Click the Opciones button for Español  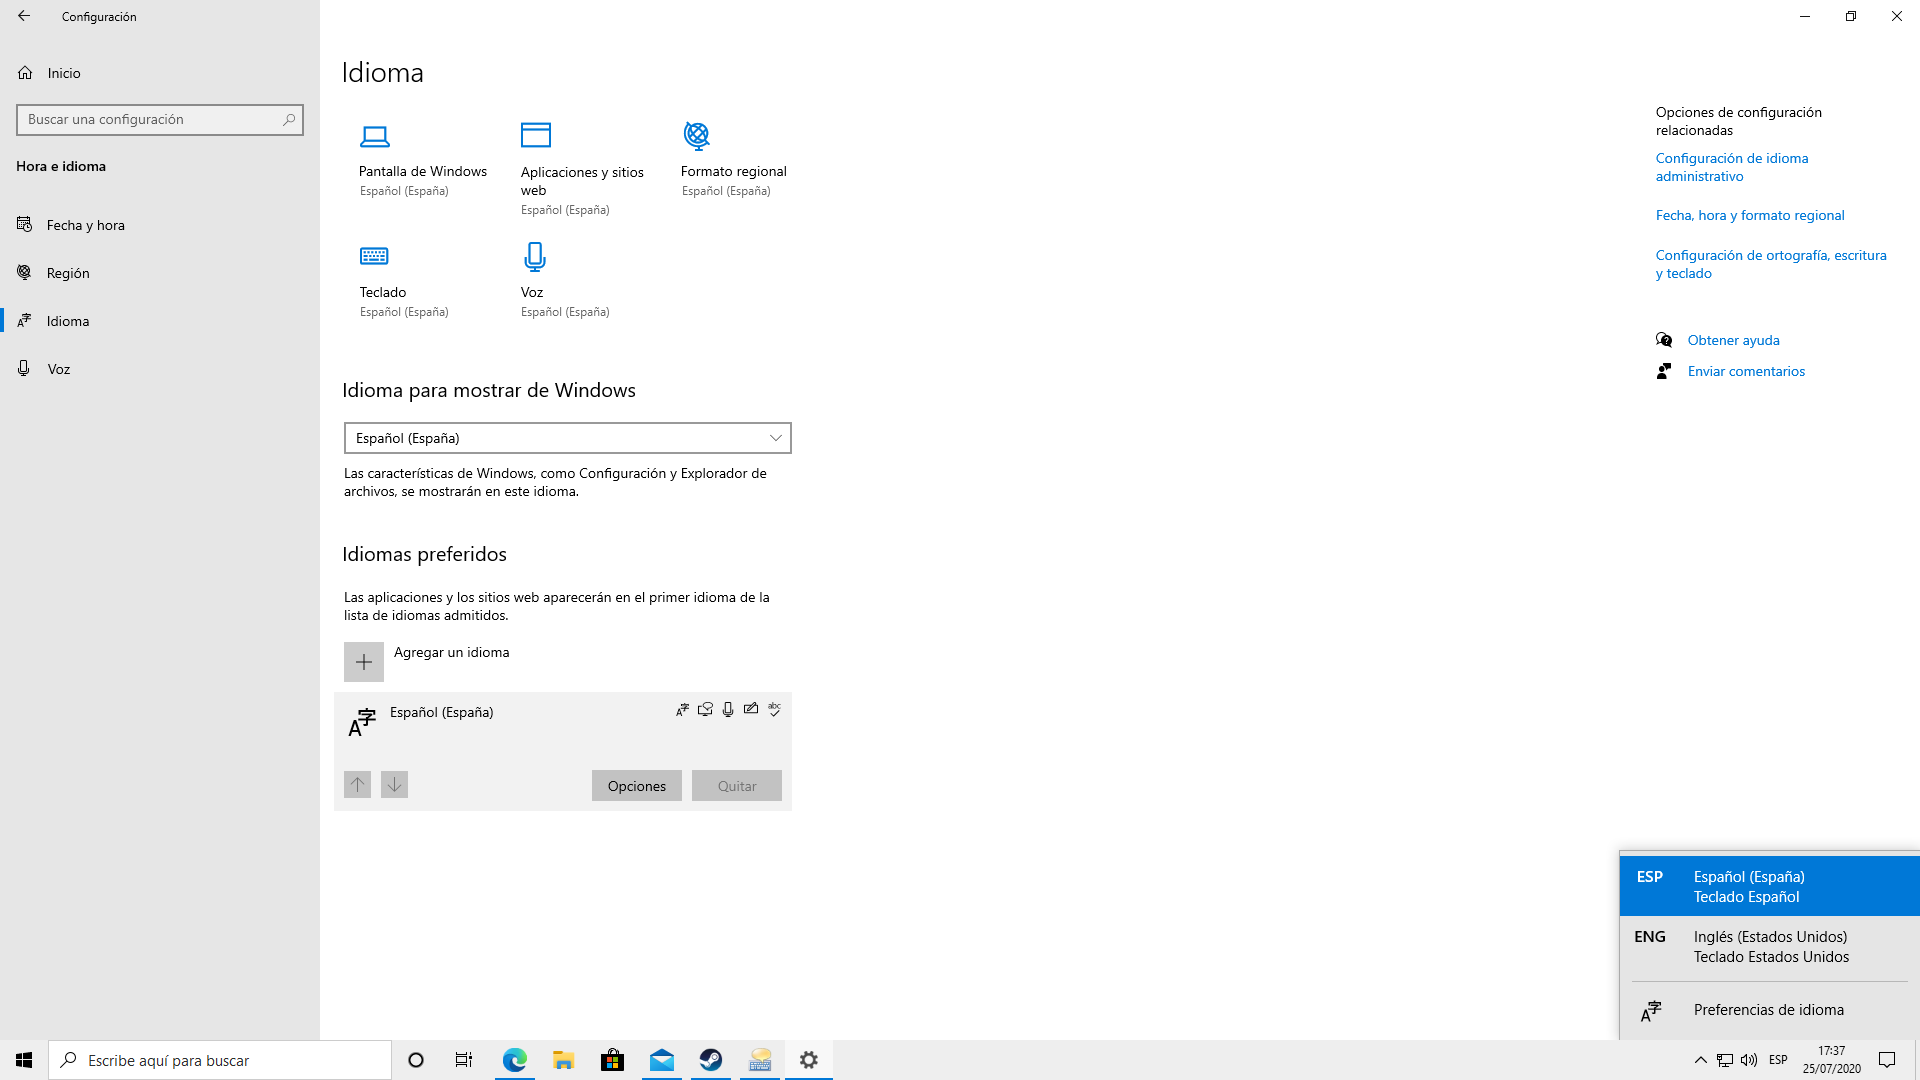[636, 786]
